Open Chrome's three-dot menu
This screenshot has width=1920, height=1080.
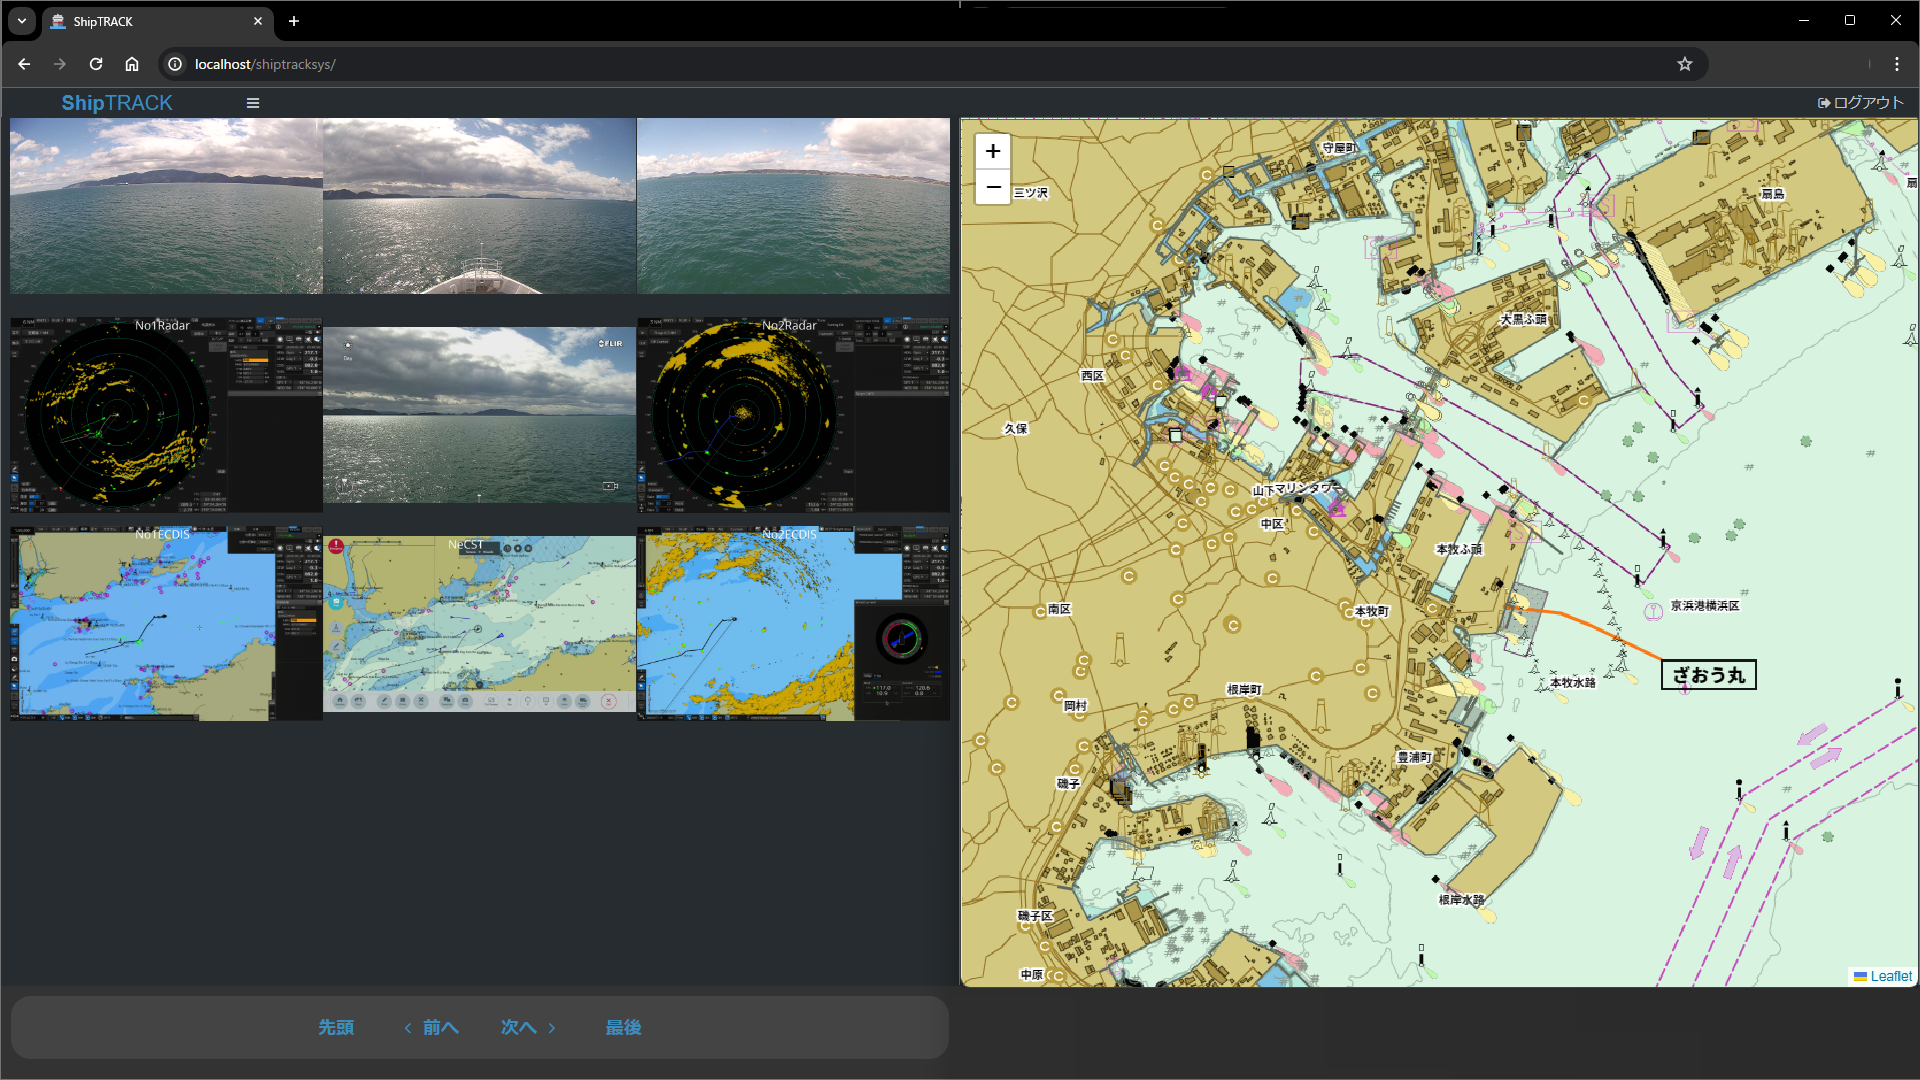click(1896, 64)
